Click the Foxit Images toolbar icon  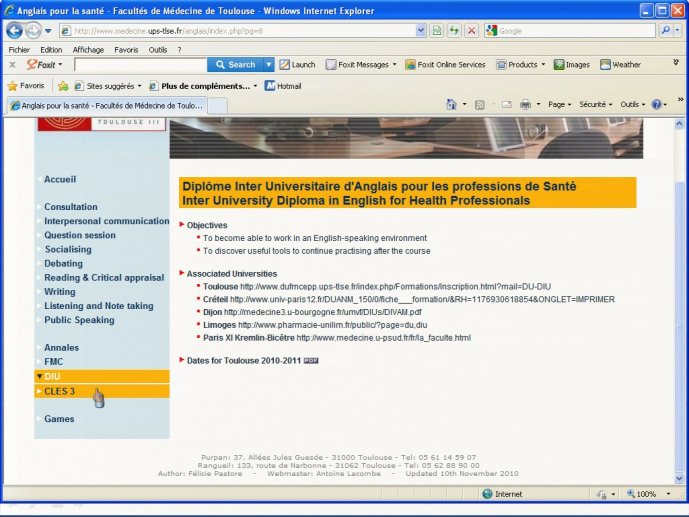(x=571, y=65)
